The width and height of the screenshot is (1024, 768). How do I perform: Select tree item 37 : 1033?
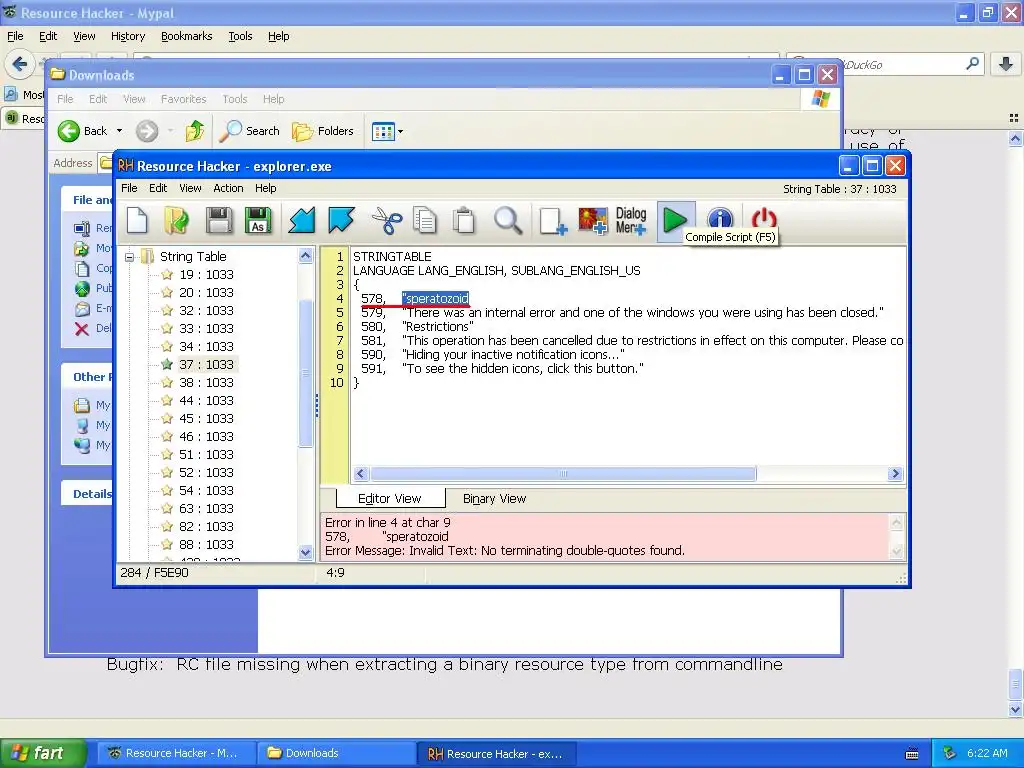point(206,364)
